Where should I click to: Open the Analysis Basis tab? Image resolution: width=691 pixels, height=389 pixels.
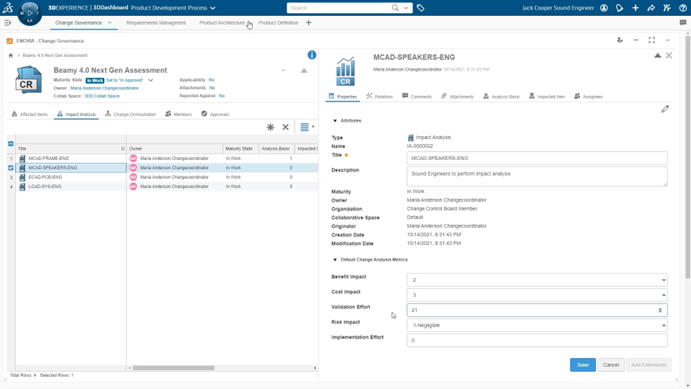501,96
